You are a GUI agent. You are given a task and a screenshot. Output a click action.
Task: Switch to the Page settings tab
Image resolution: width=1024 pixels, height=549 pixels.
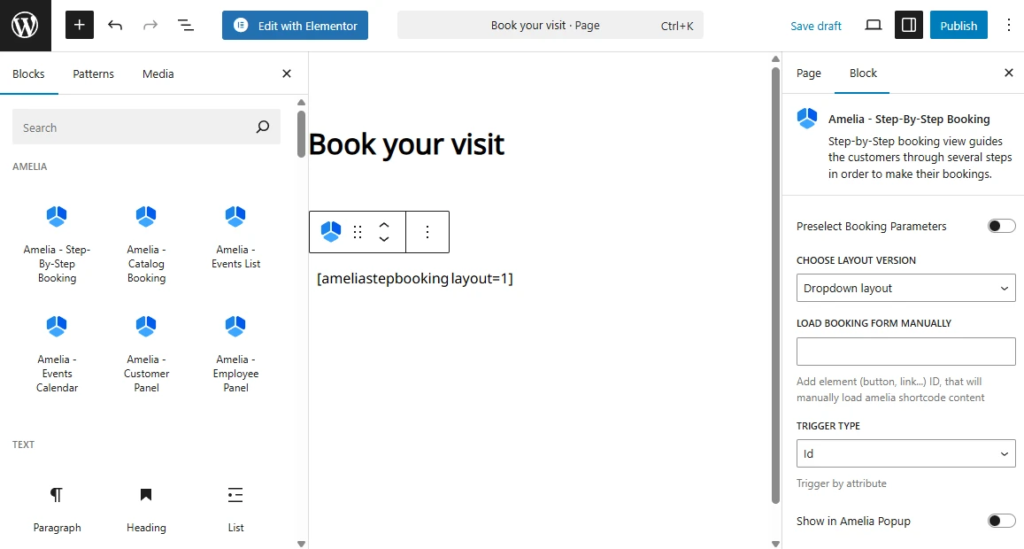coord(809,73)
